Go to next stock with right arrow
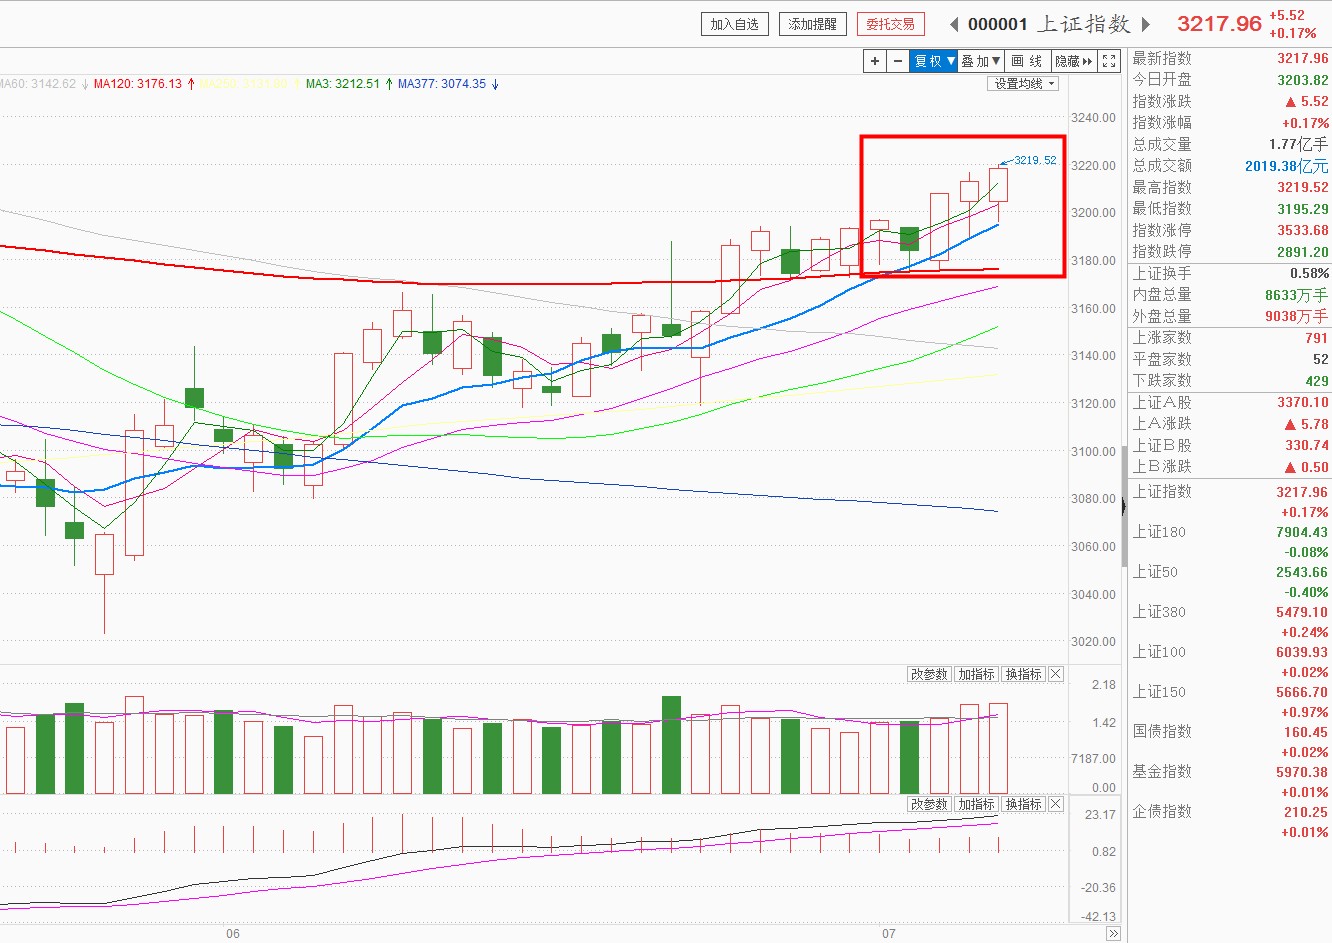 pyautogui.click(x=1146, y=24)
